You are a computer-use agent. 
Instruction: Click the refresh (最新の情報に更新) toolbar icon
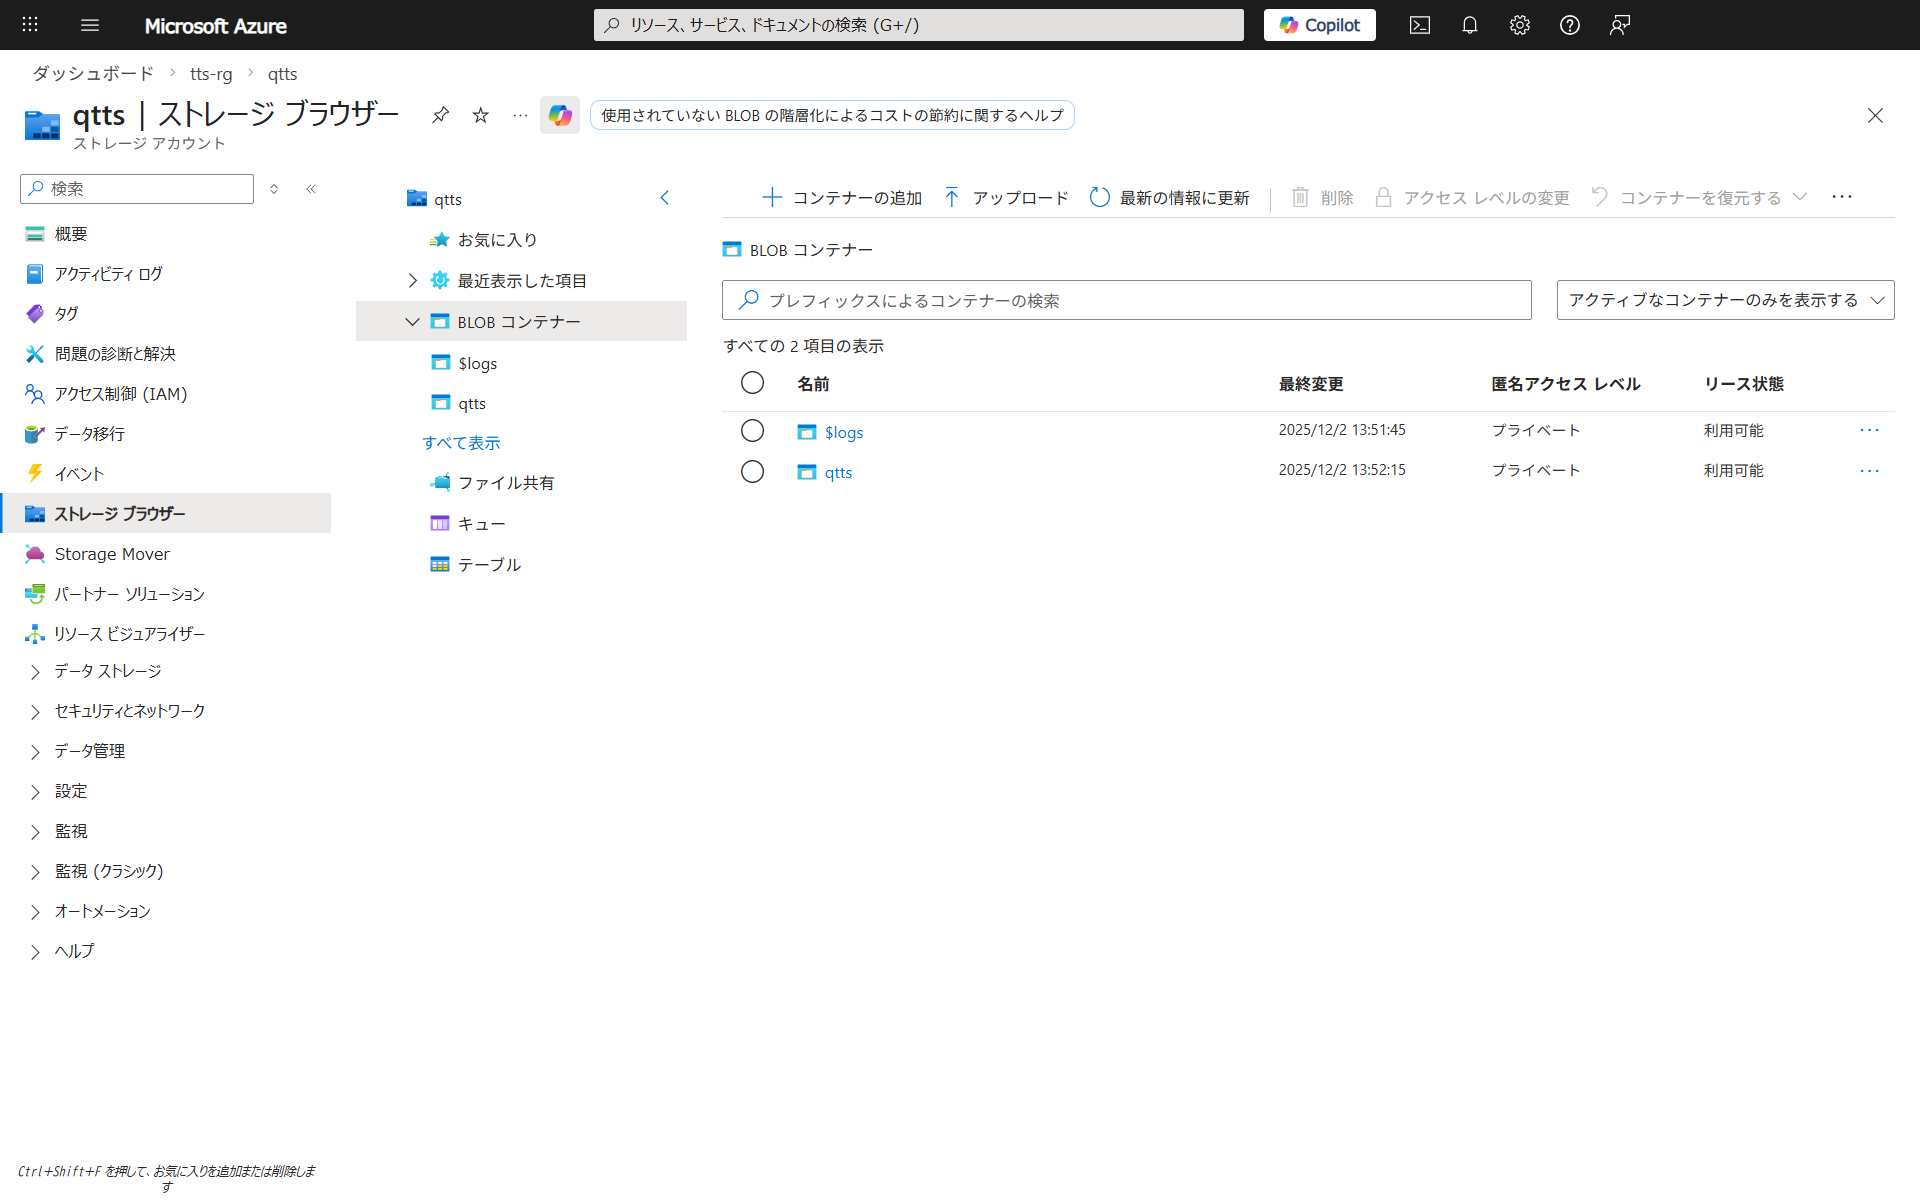[x=1099, y=197]
